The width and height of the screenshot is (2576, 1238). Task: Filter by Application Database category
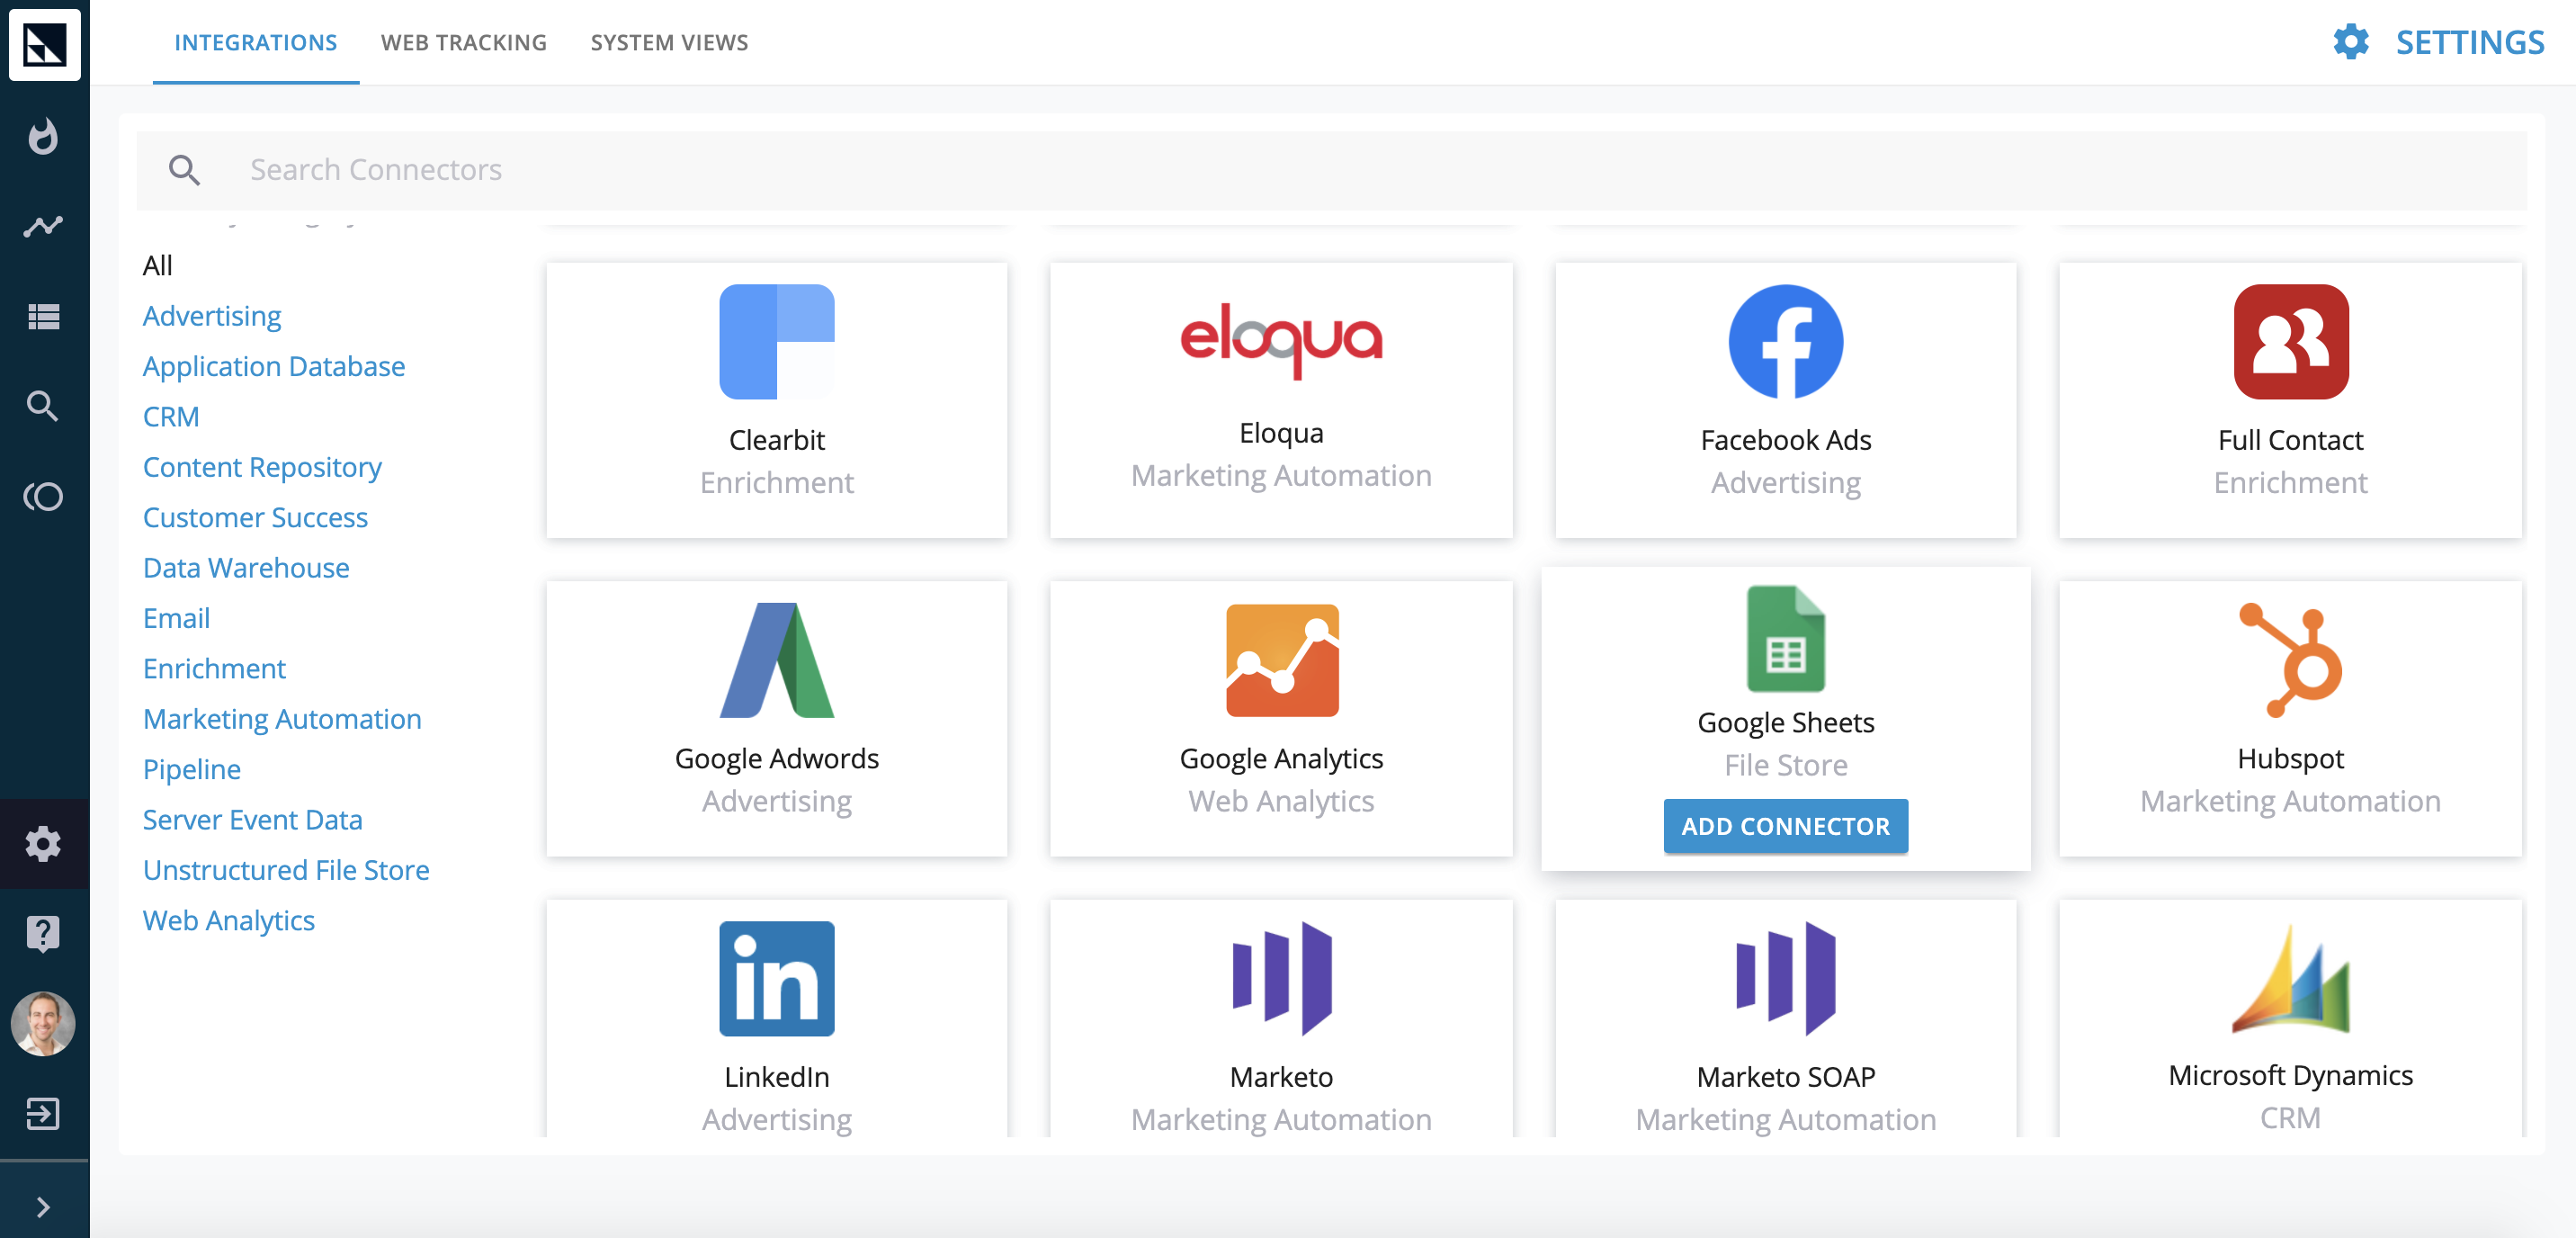pyautogui.click(x=273, y=366)
